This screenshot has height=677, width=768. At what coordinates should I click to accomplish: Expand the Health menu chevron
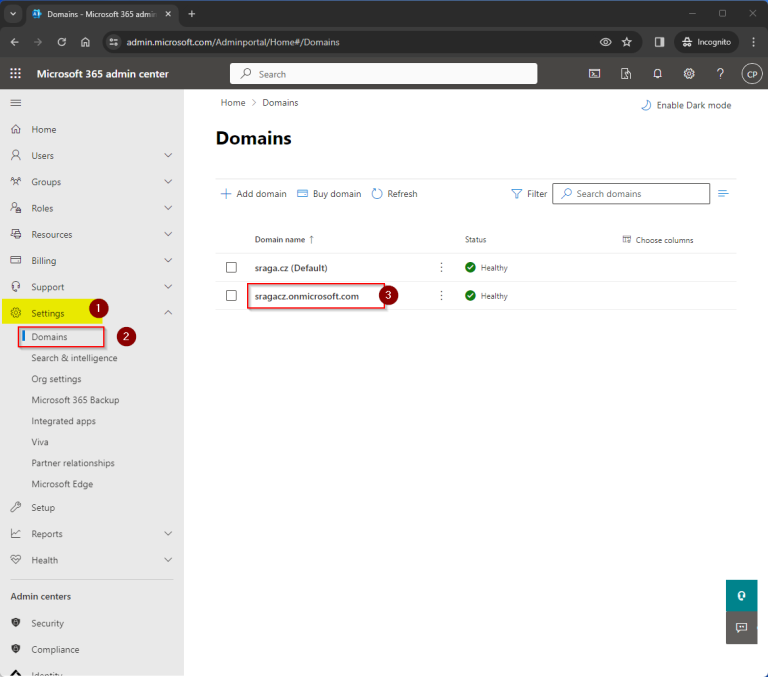coord(168,560)
